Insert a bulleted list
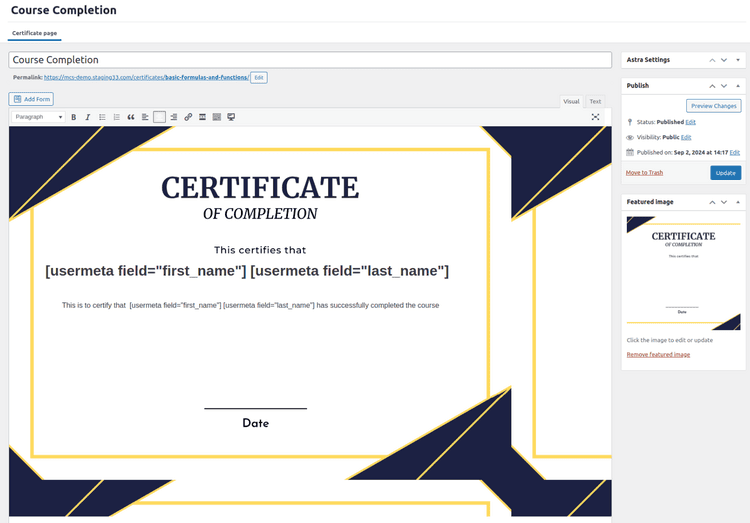 (102, 117)
